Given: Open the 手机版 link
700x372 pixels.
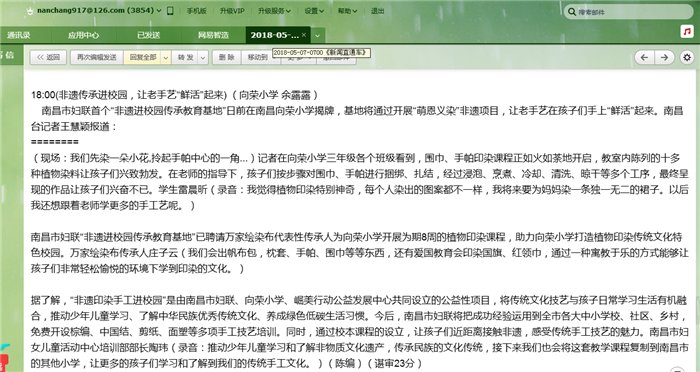Looking at the screenshot, I should click(x=196, y=11).
